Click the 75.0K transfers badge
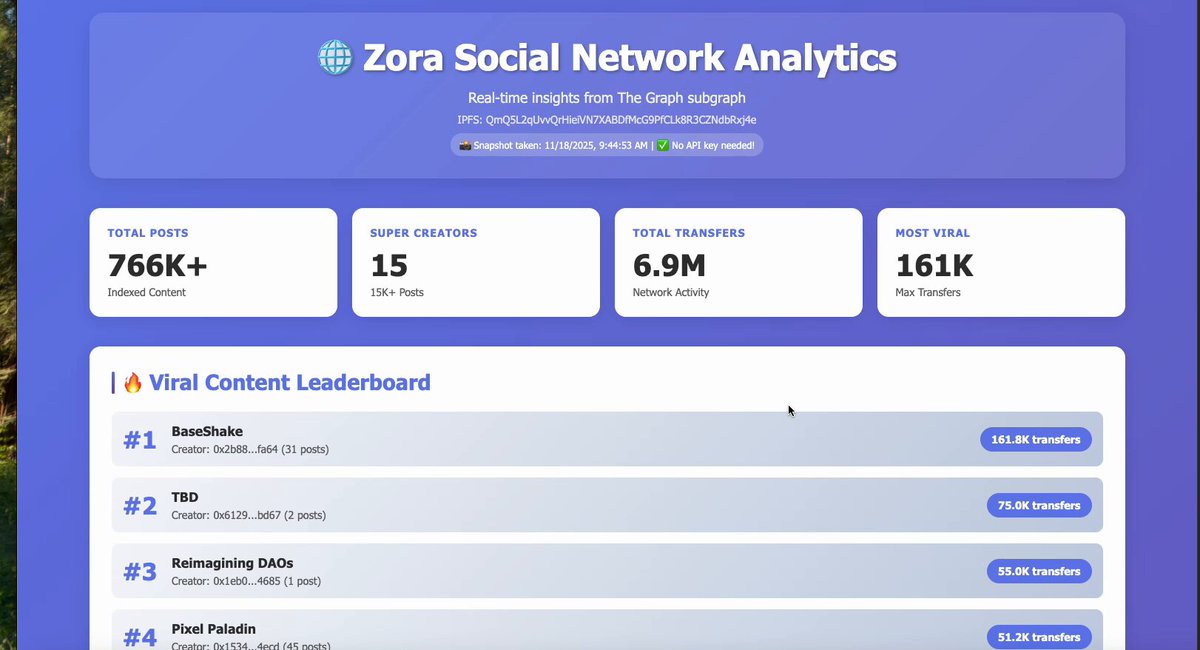Screen dimensions: 1200x650 coord(1039,505)
